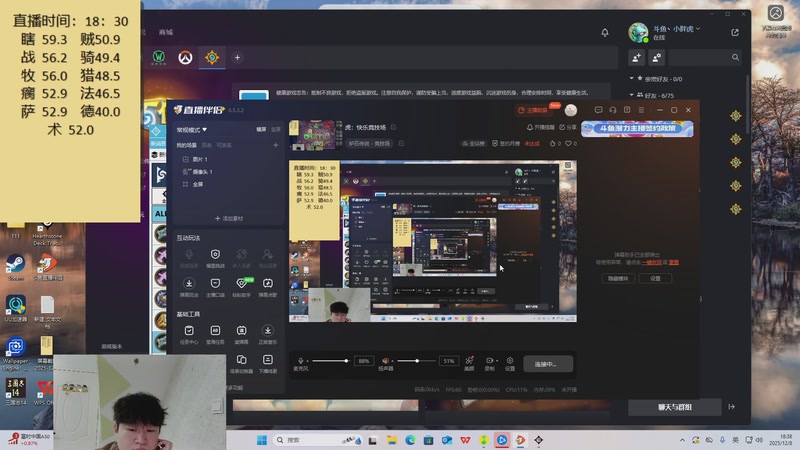Click 分享 share link
This screenshot has width=800, height=450.
568,127
